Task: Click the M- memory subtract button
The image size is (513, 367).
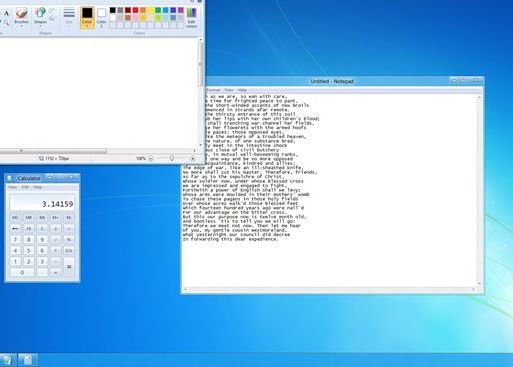Action: [x=69, y=218]
